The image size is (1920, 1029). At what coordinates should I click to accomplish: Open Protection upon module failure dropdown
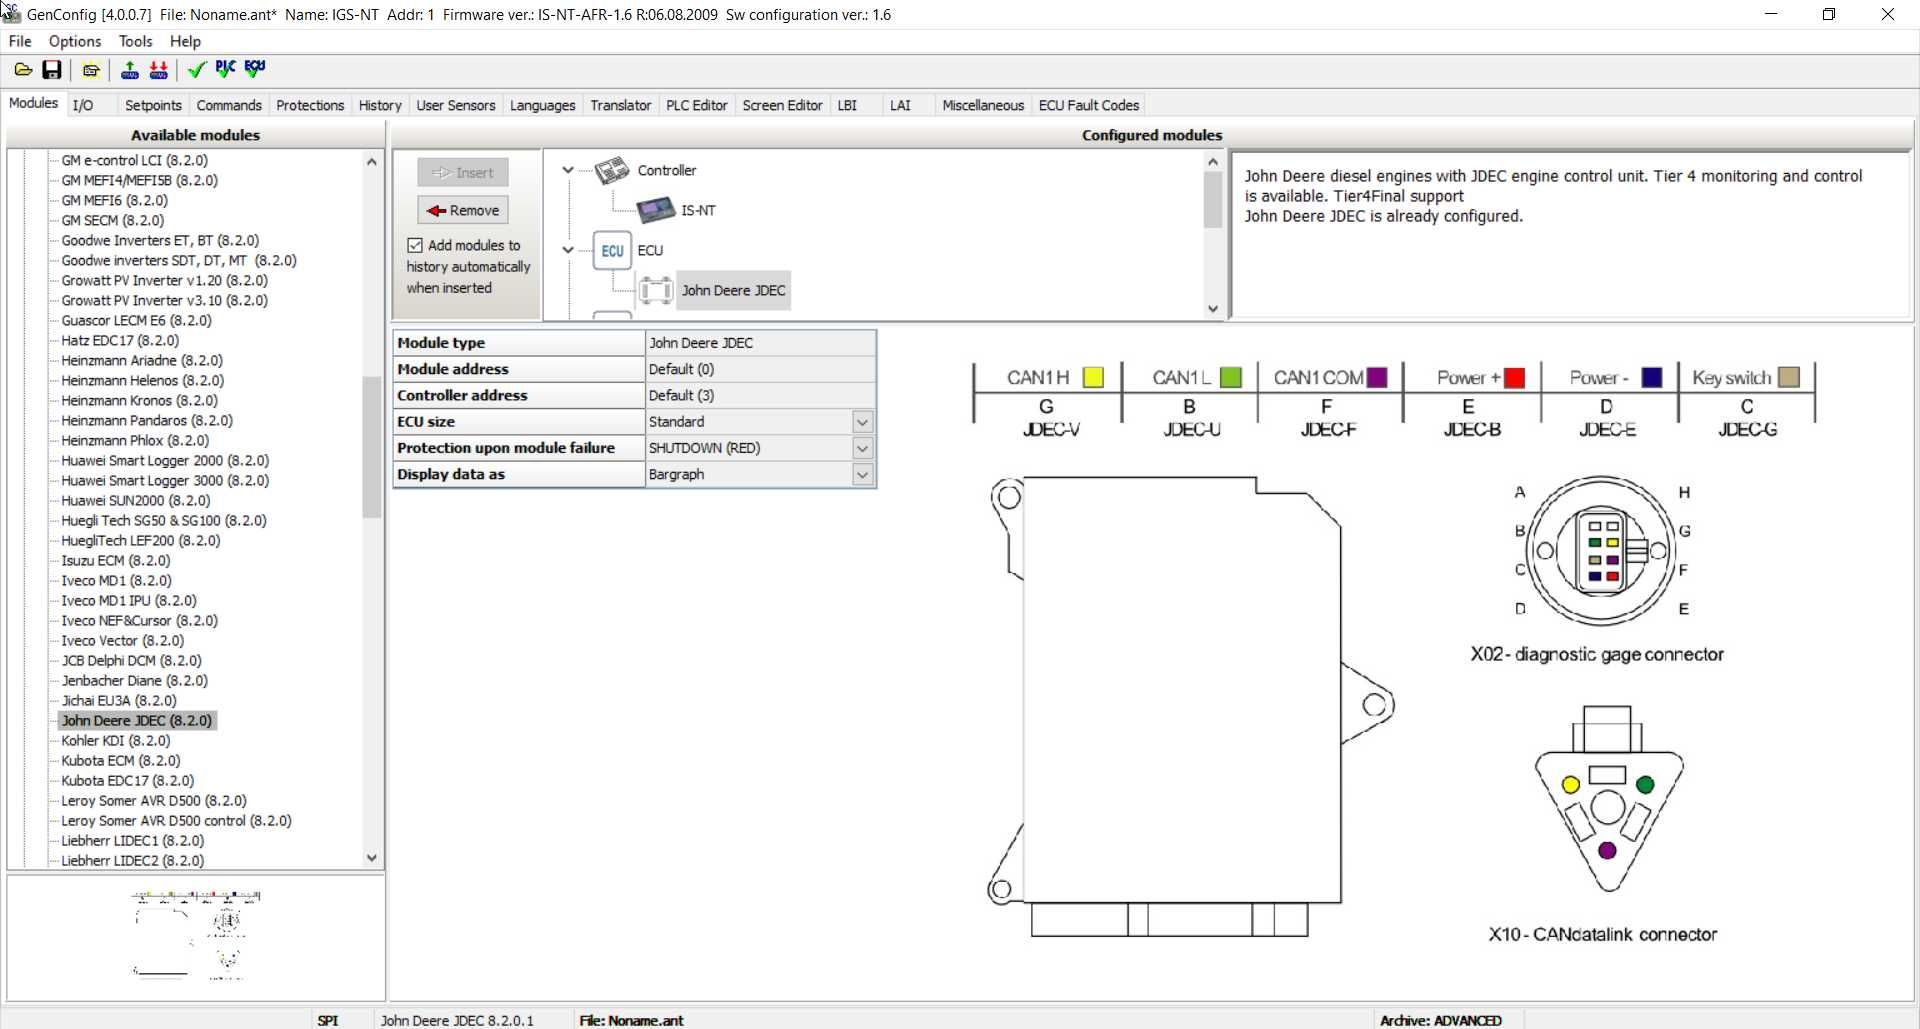point(862,448)
